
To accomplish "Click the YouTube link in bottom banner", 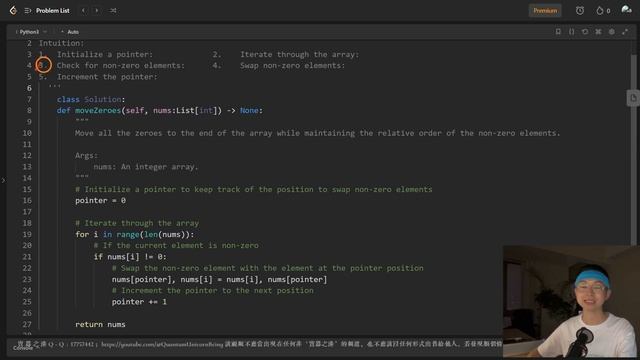I will (x=162, y=344).
